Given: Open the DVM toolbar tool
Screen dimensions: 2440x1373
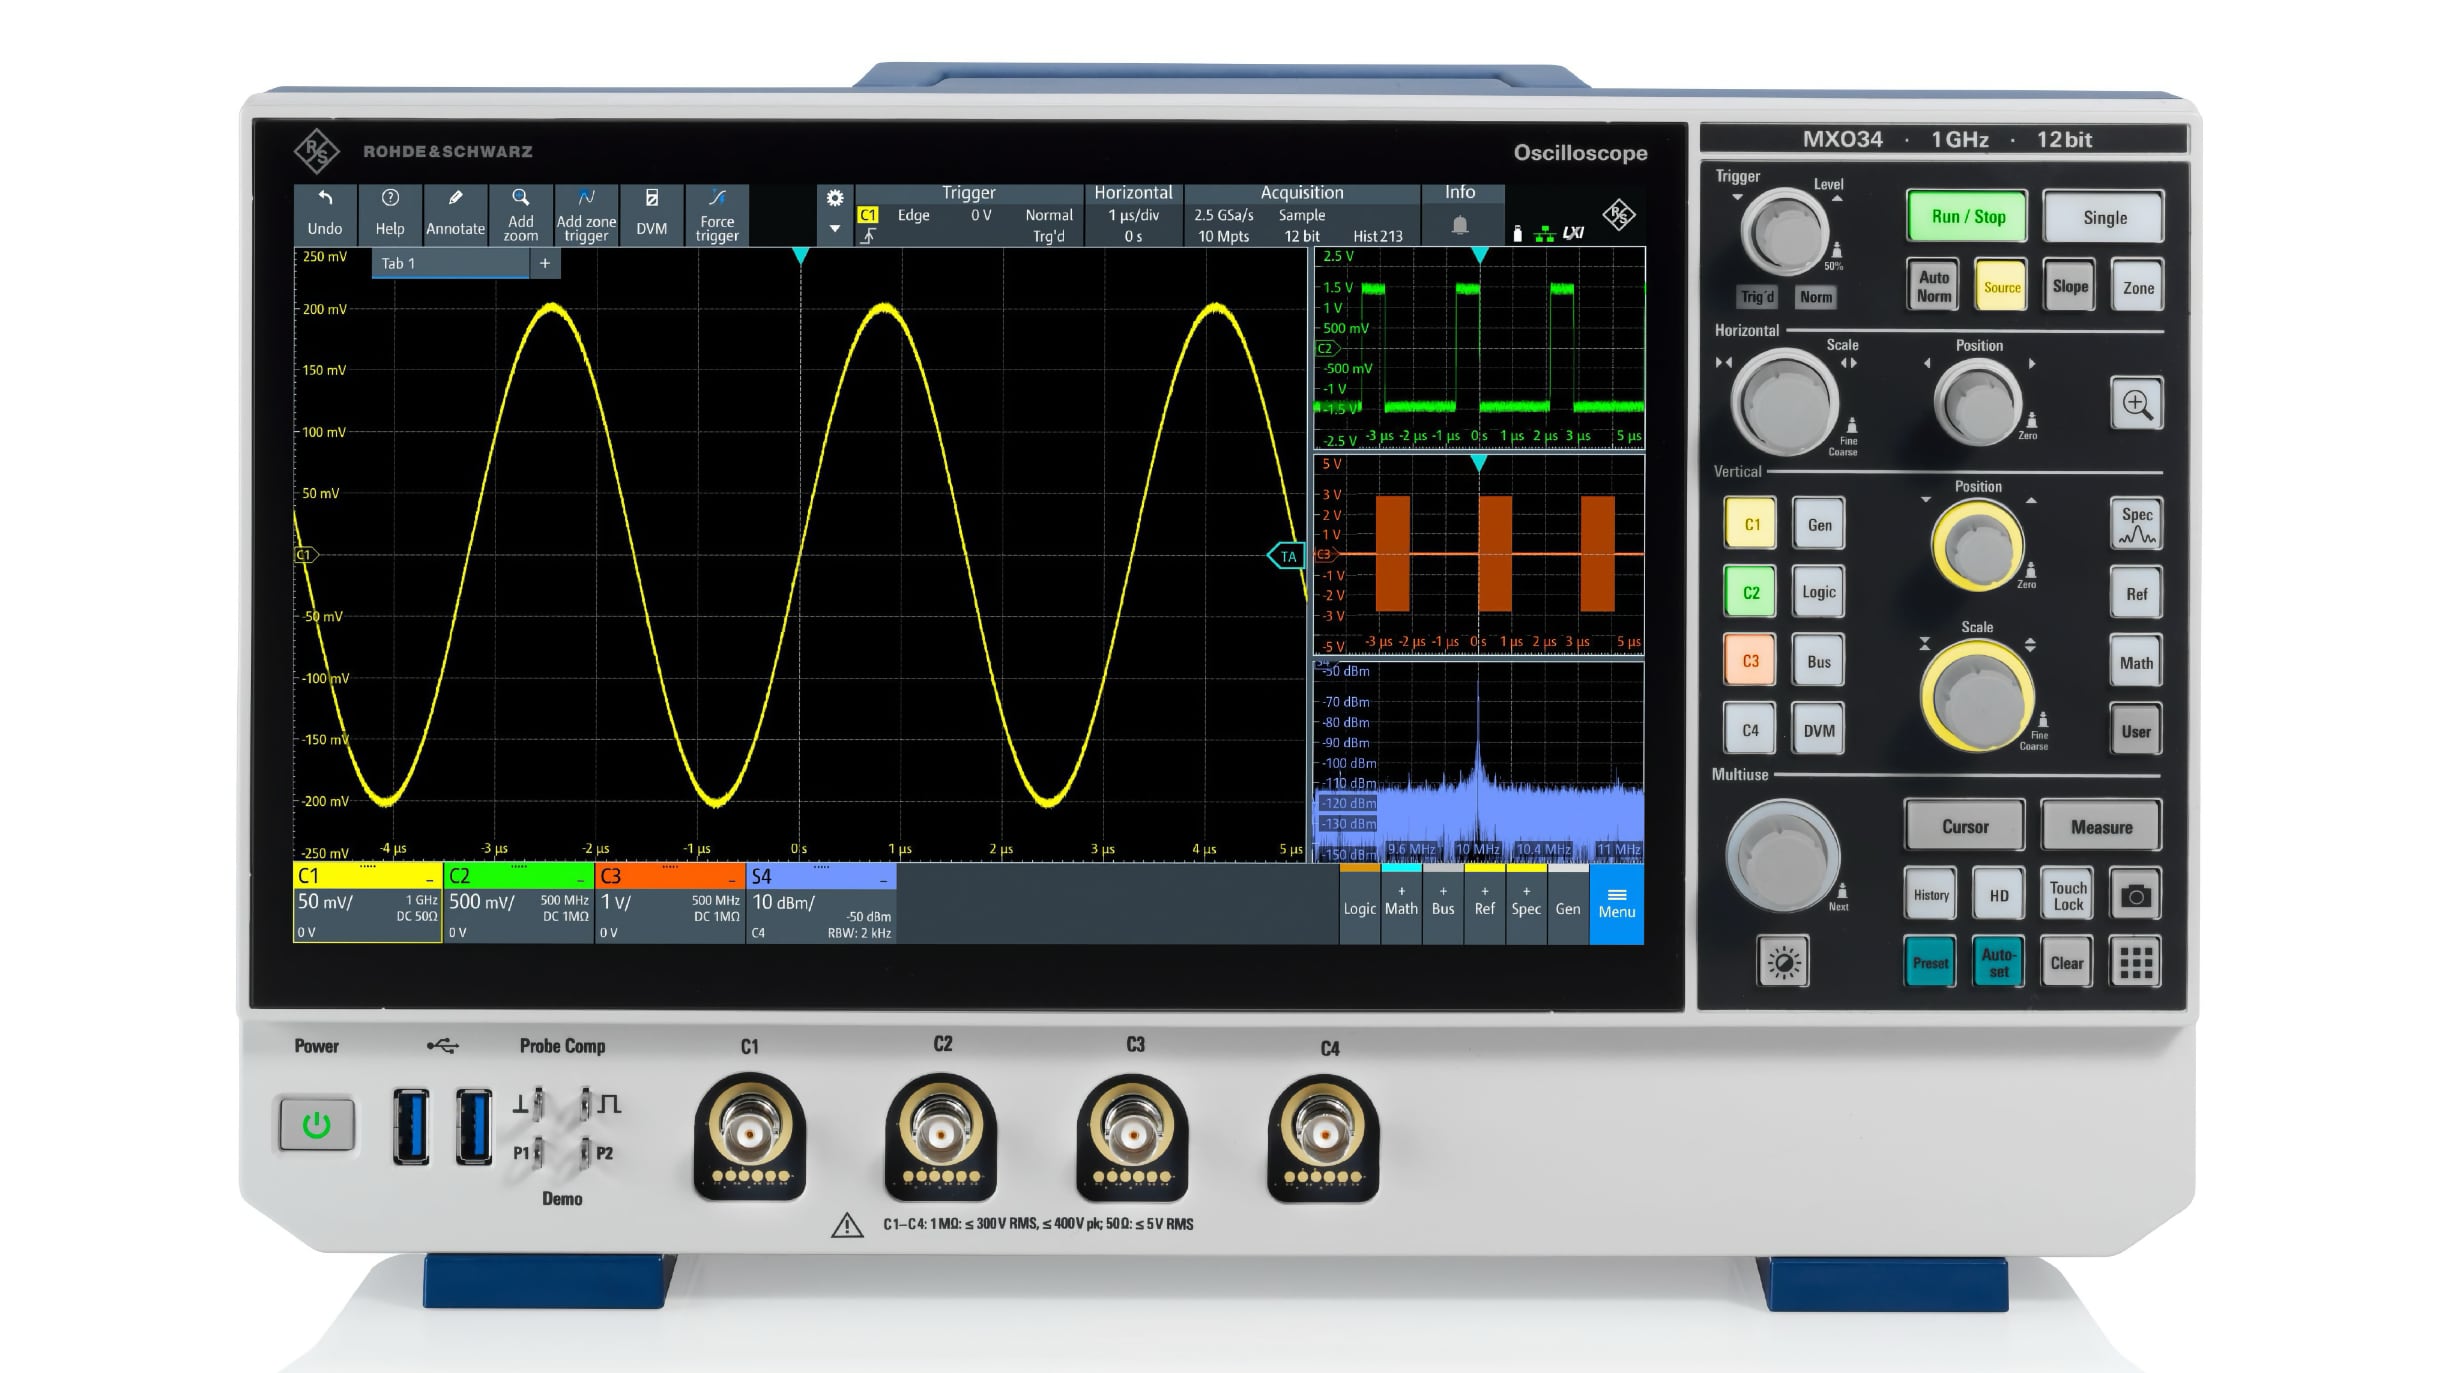Looking at the screenshot, I should click(651, 214).
